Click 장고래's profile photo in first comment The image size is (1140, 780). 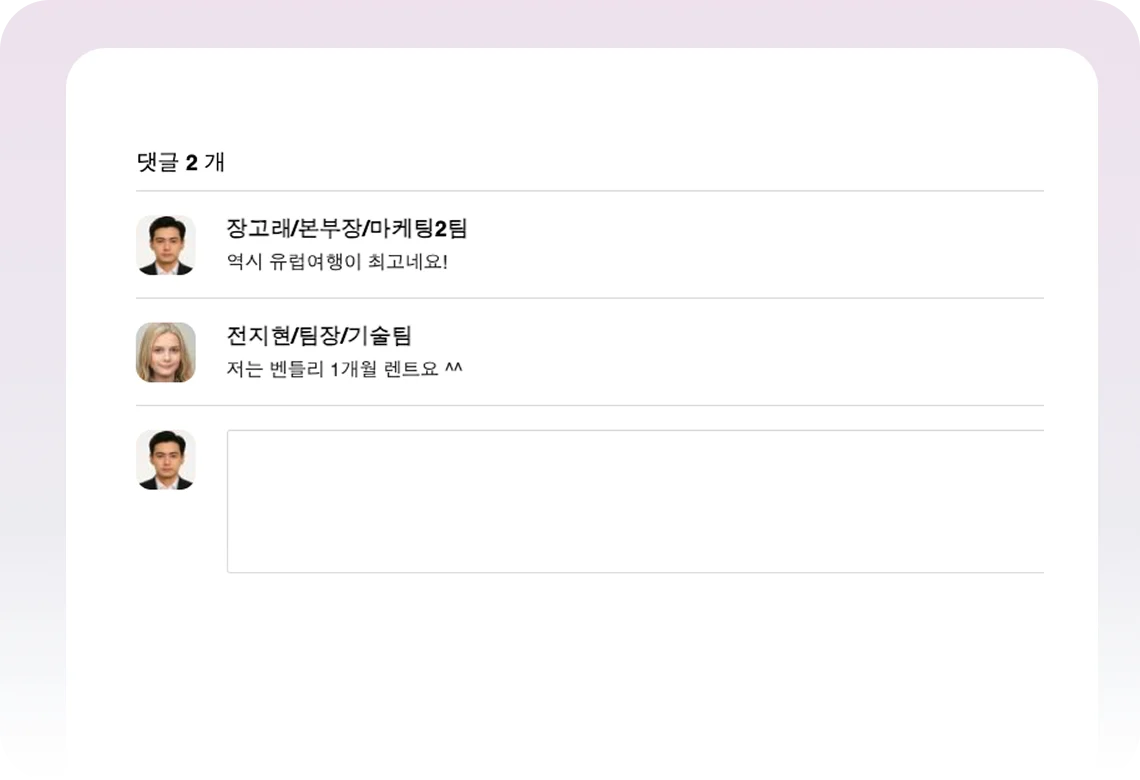[165, 245]
